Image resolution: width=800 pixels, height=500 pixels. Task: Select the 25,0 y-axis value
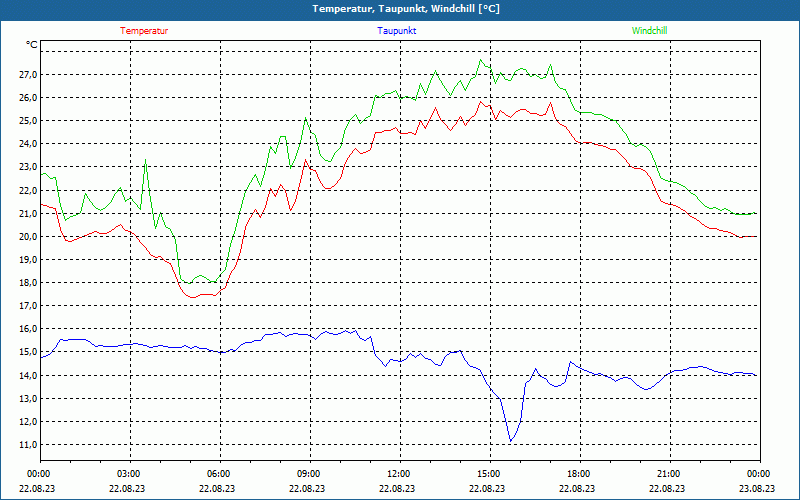[x=29, y=121]
